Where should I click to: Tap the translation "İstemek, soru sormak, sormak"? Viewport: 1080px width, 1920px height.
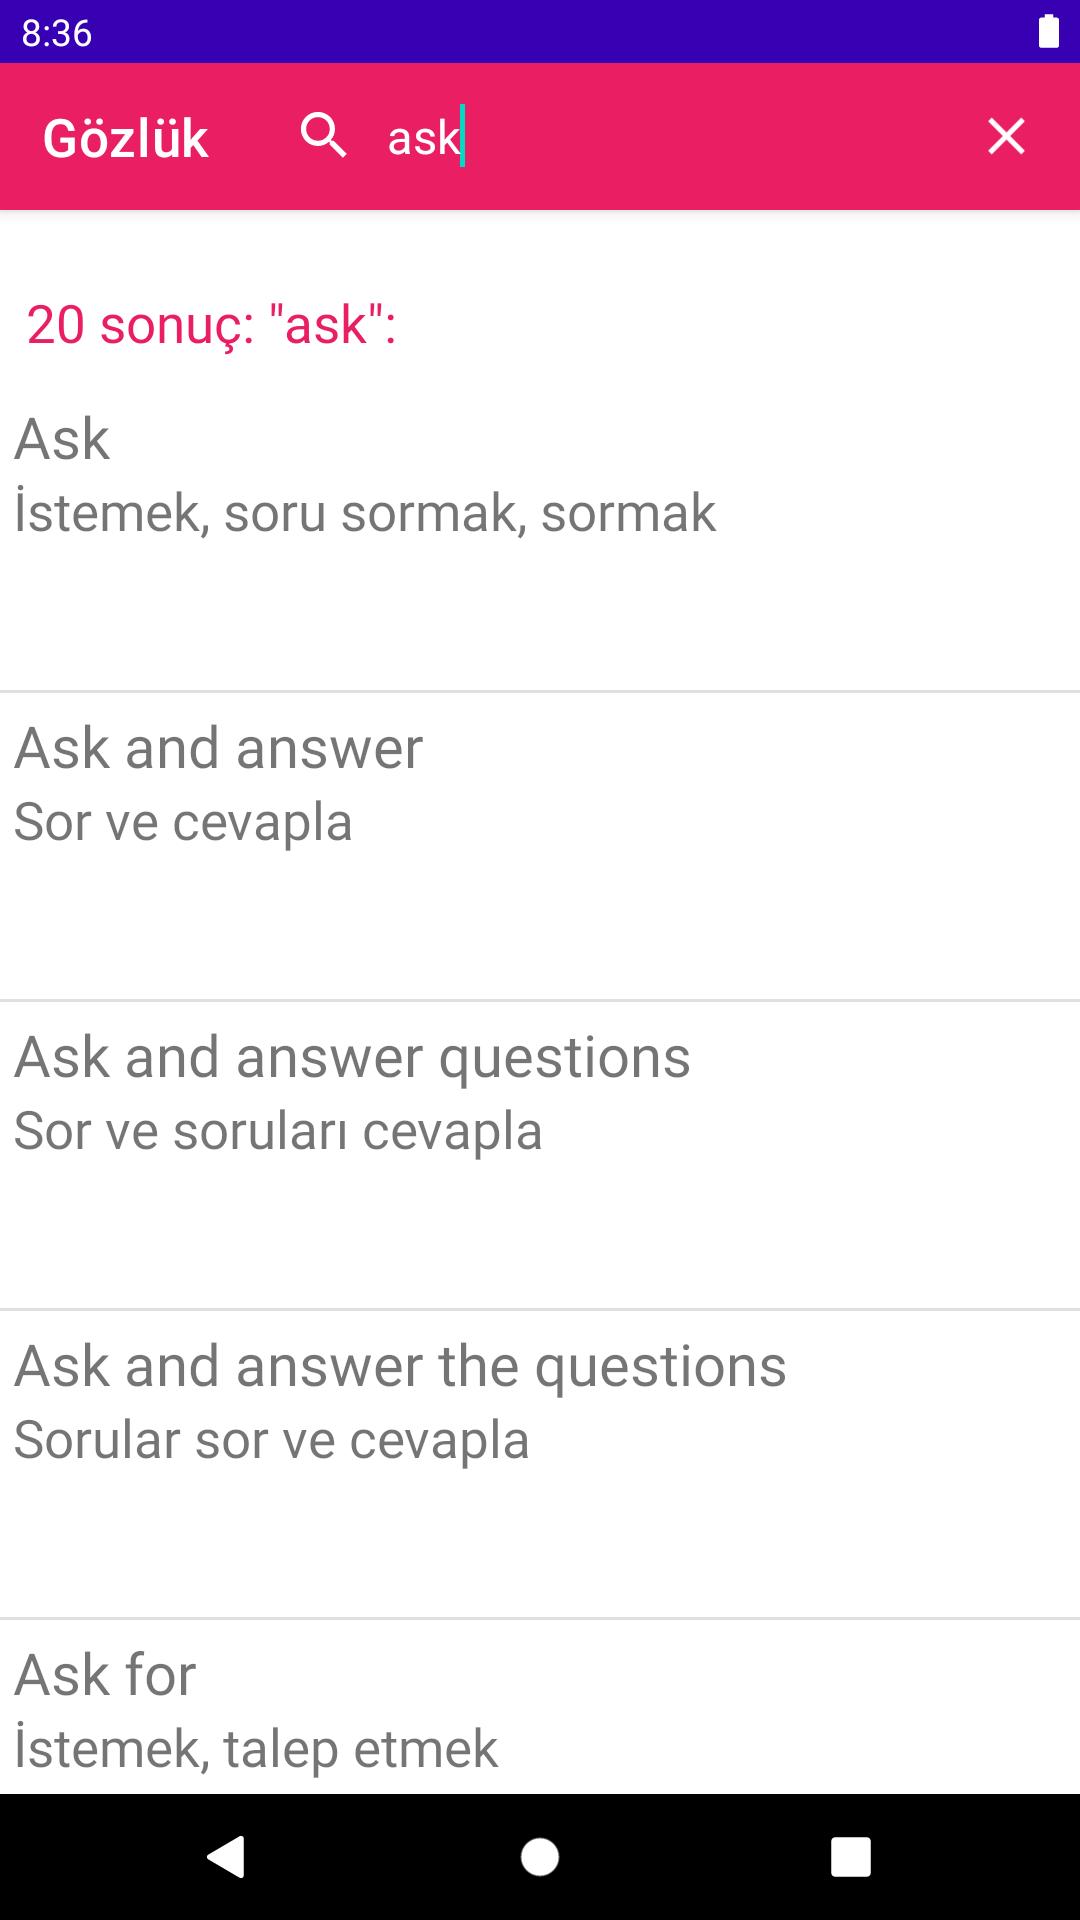point(365,513)
